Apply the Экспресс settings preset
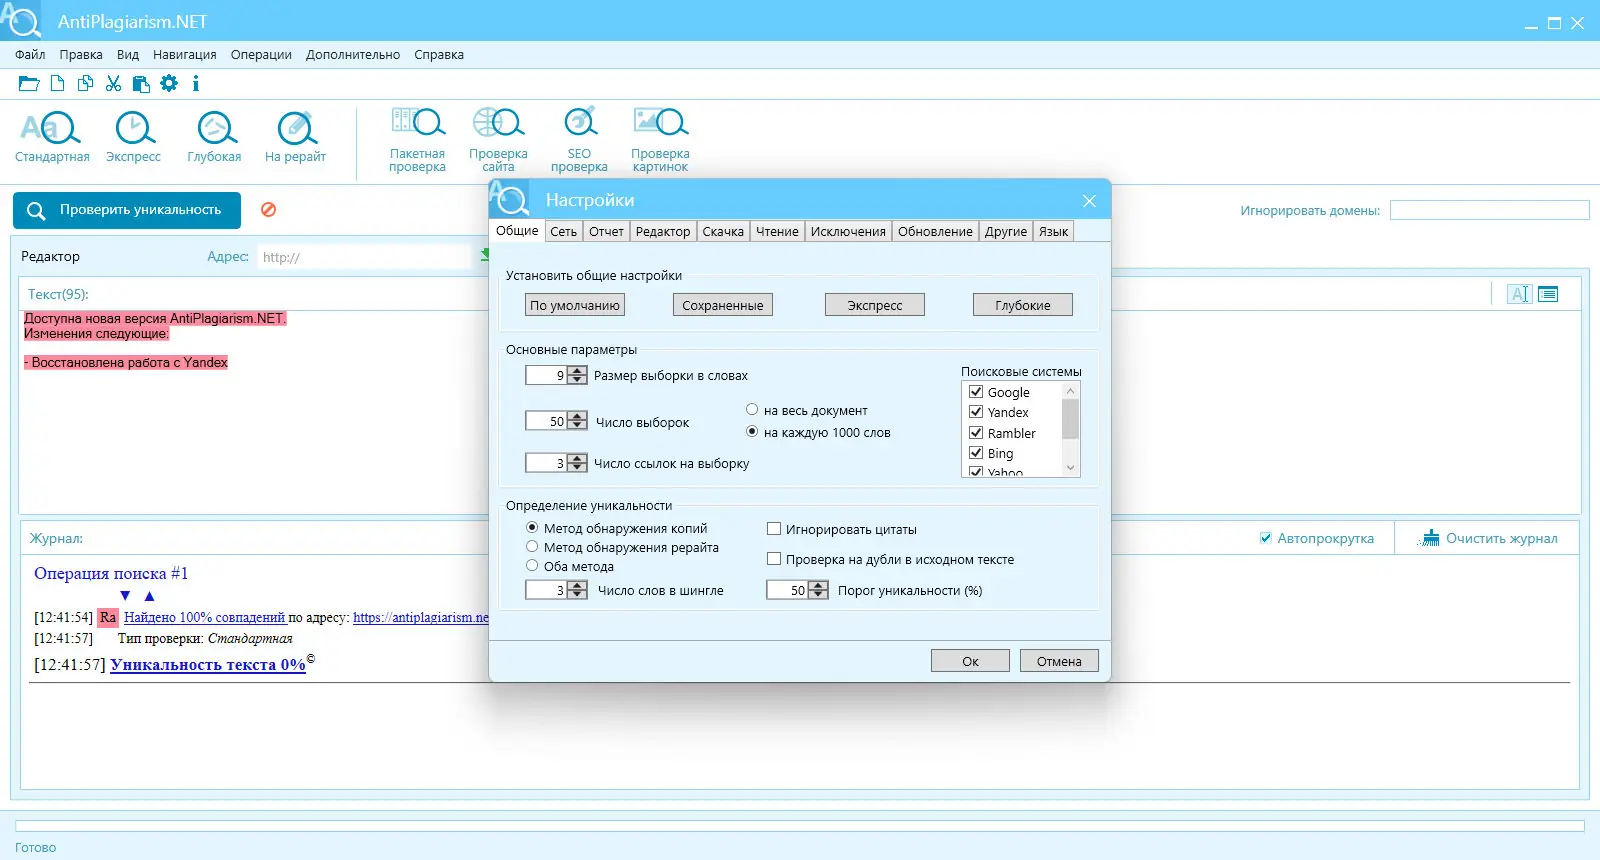This screenshot has height=860, width=1600. tap(875, 305)
